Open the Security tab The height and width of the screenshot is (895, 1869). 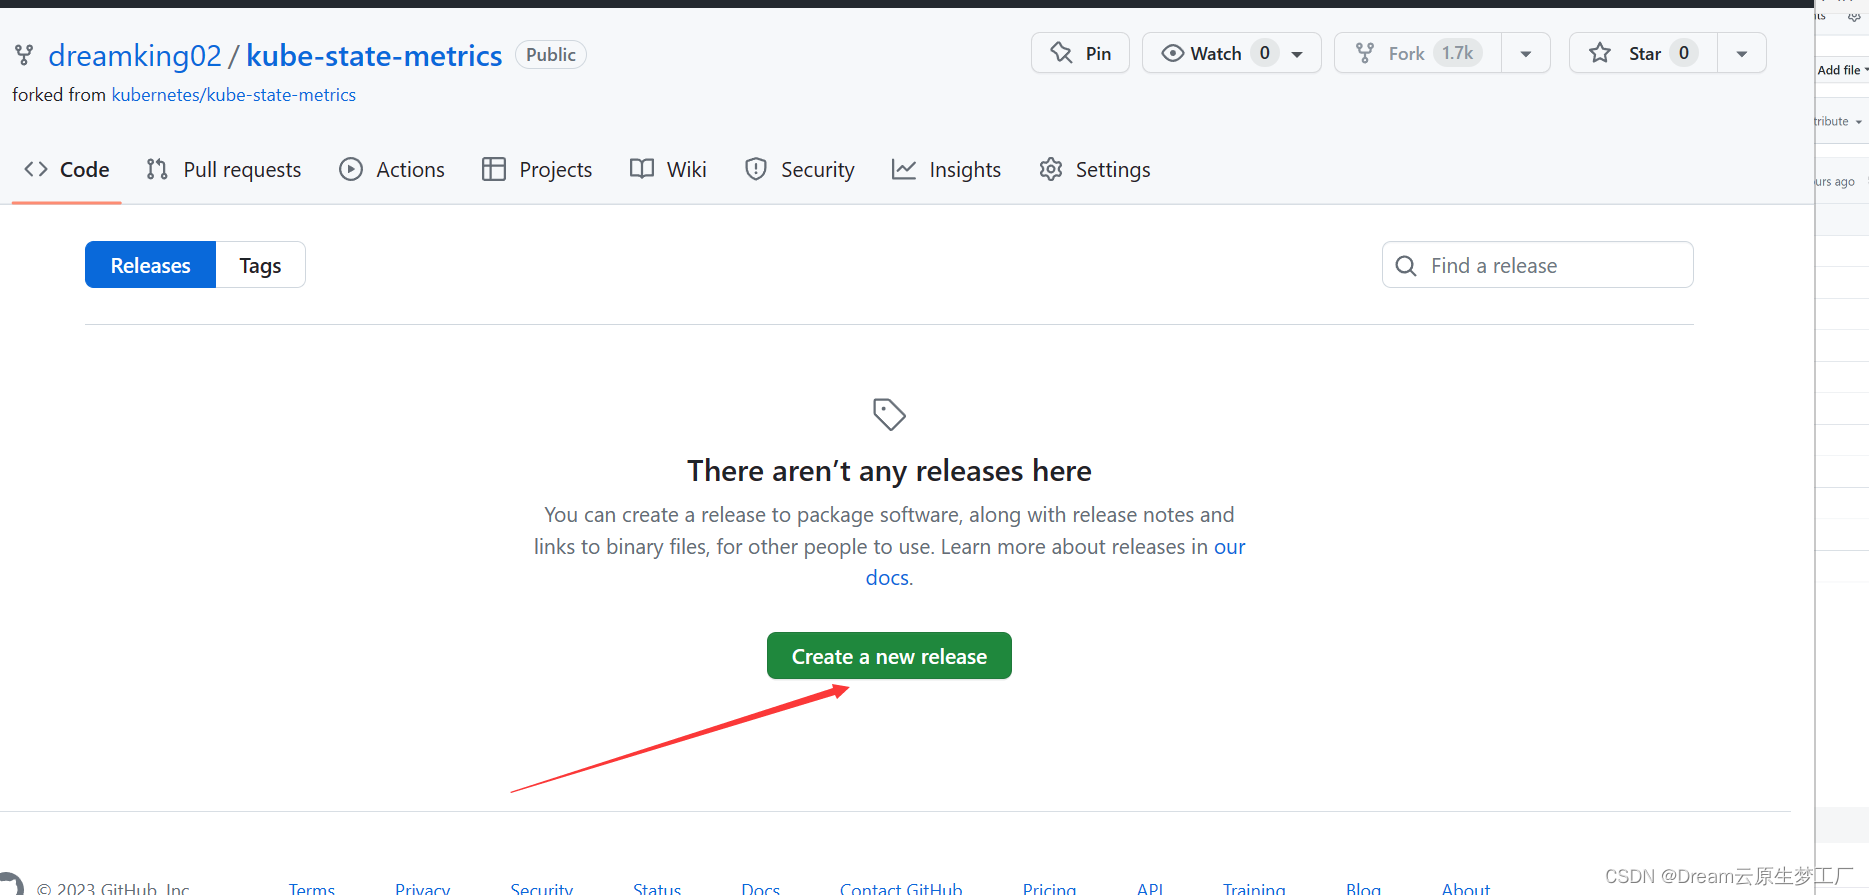pos(799,170)
